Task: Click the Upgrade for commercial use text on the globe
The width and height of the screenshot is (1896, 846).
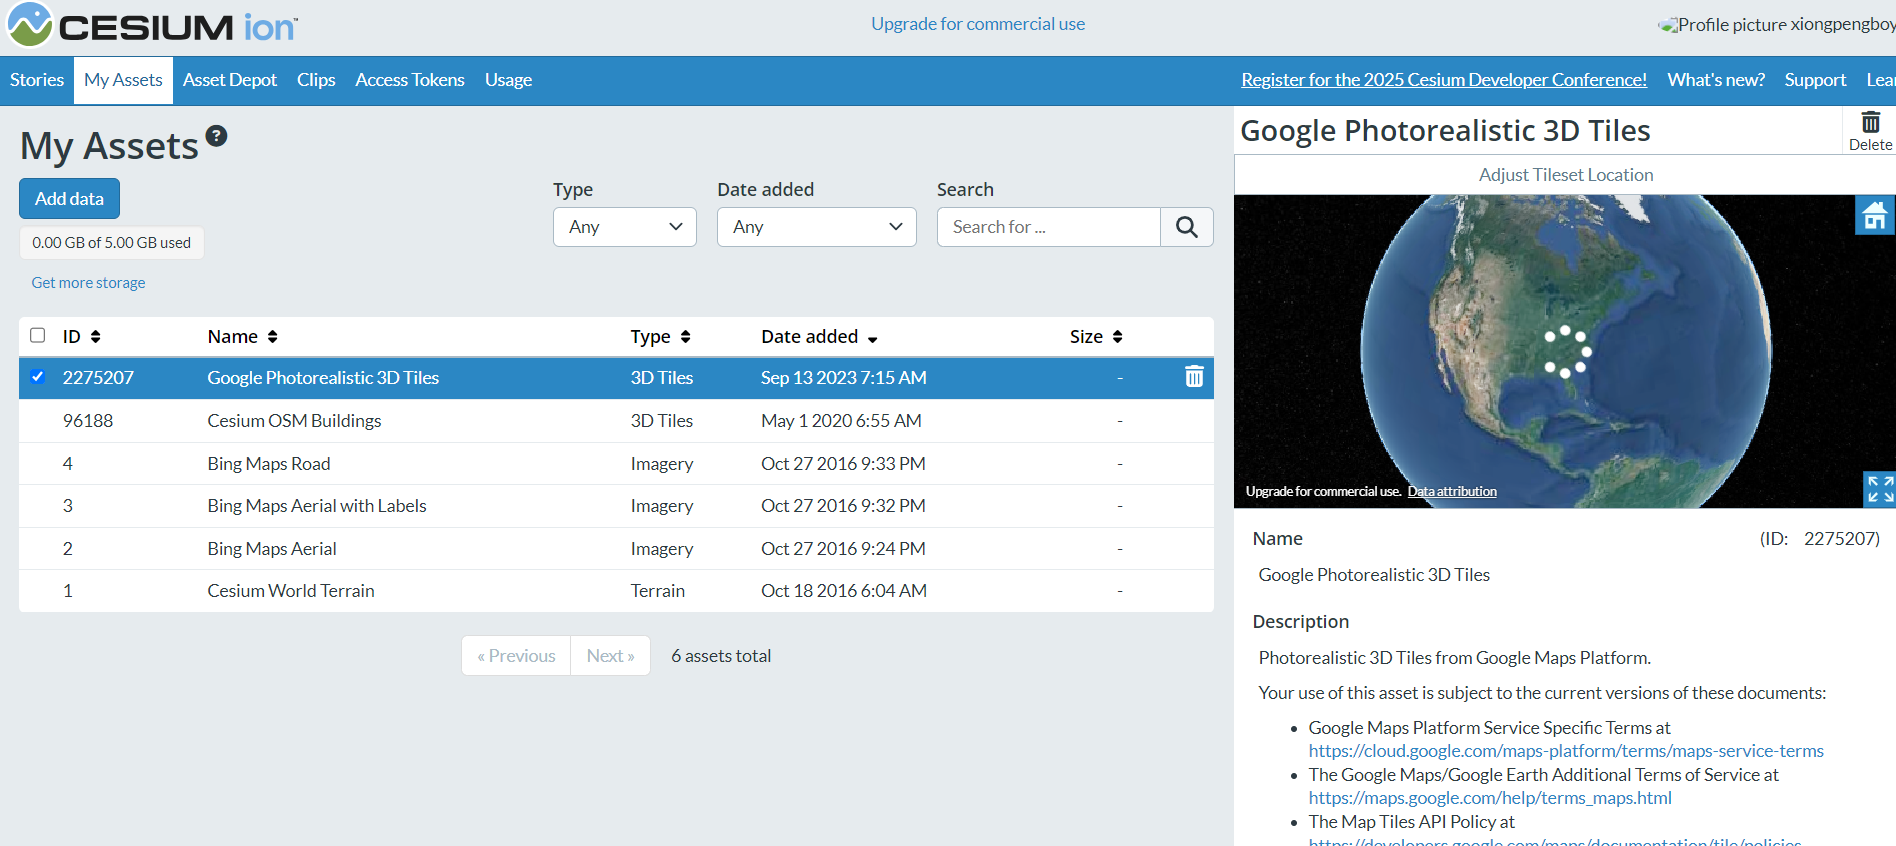Action: 1323,491
